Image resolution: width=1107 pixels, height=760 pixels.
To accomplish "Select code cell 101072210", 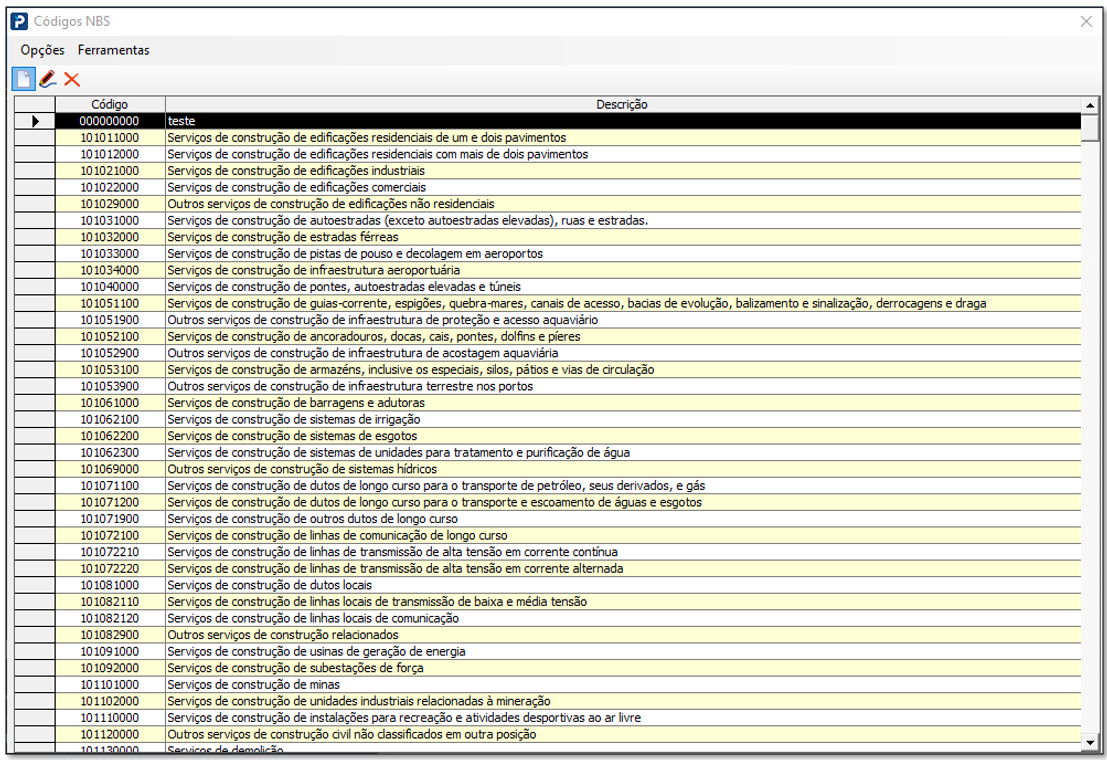I will click(x=110, y=552).
